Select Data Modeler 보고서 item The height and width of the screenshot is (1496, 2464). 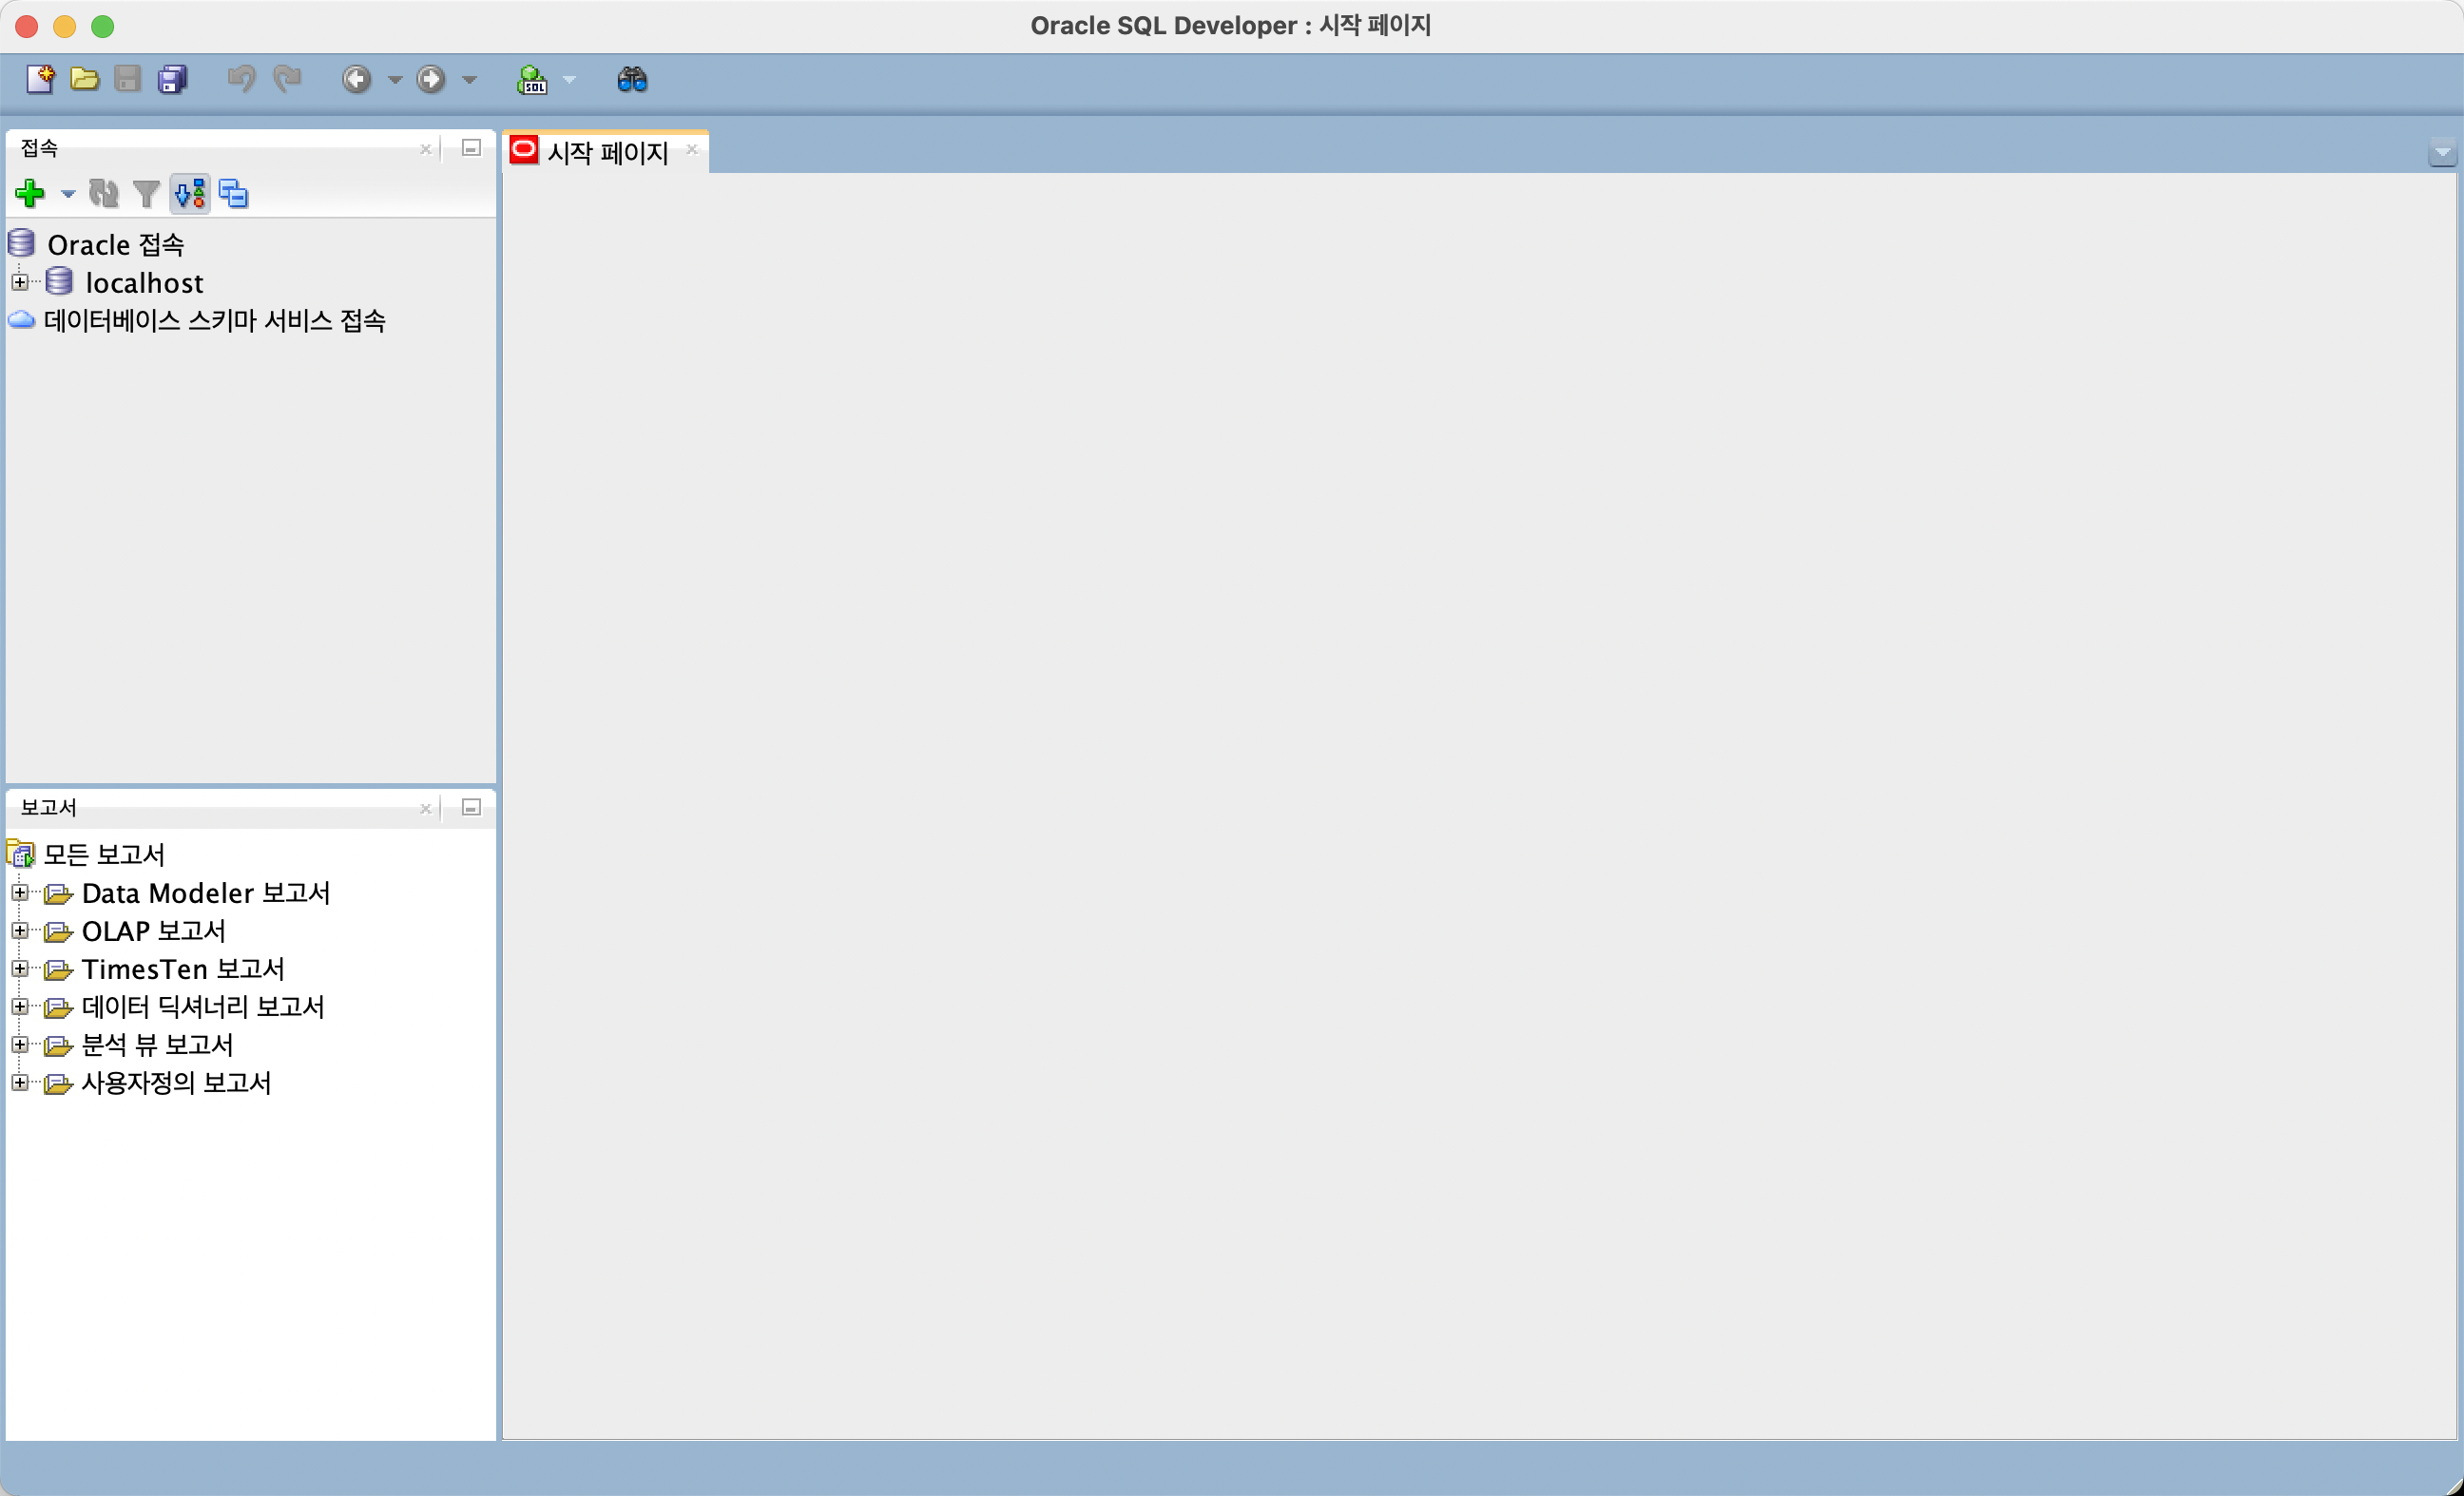(206, 892)
